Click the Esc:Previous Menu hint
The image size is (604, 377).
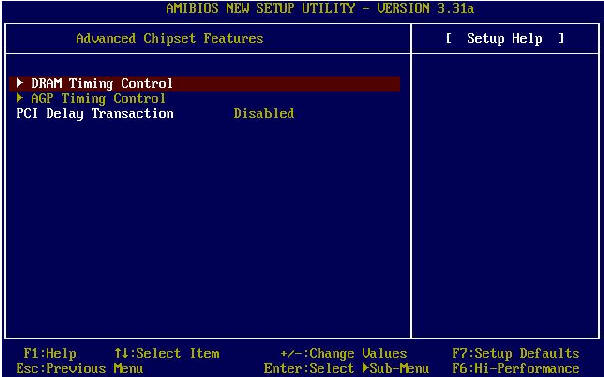point(80,369)
